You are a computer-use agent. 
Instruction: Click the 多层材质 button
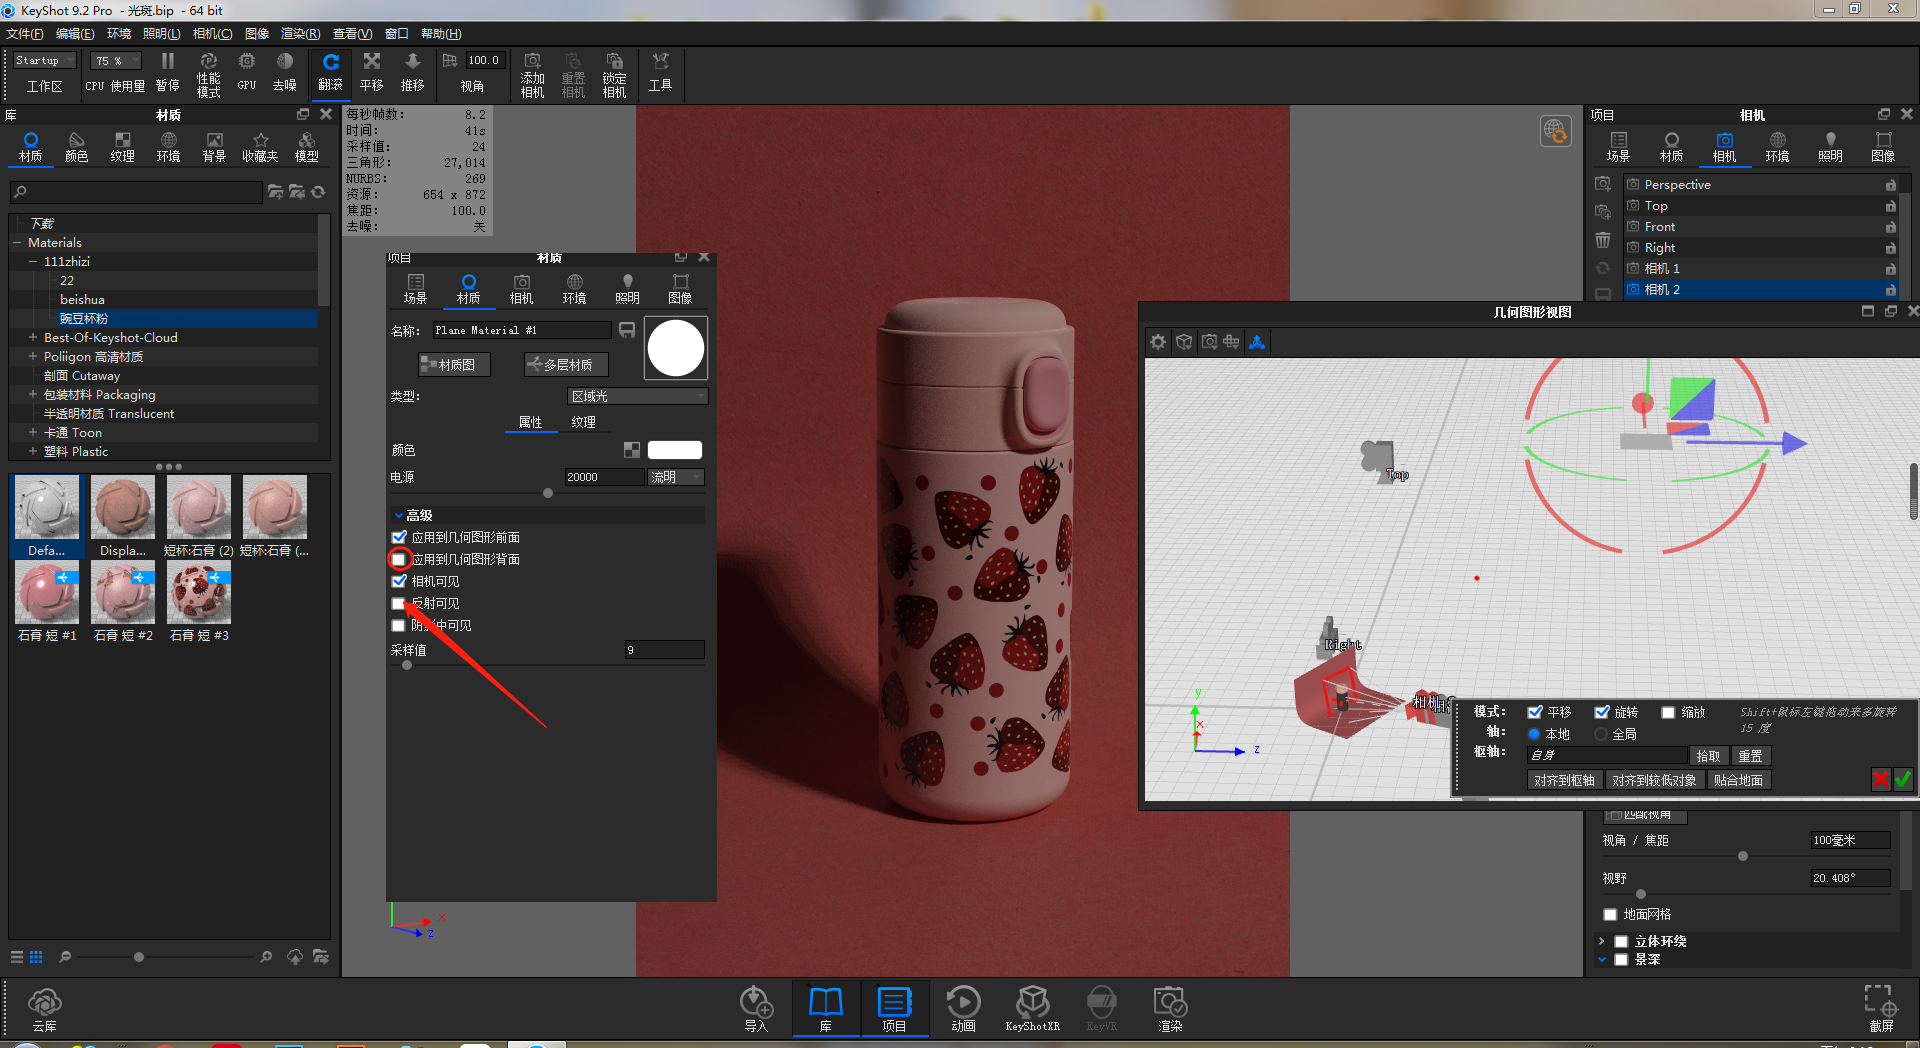[565, 364]
